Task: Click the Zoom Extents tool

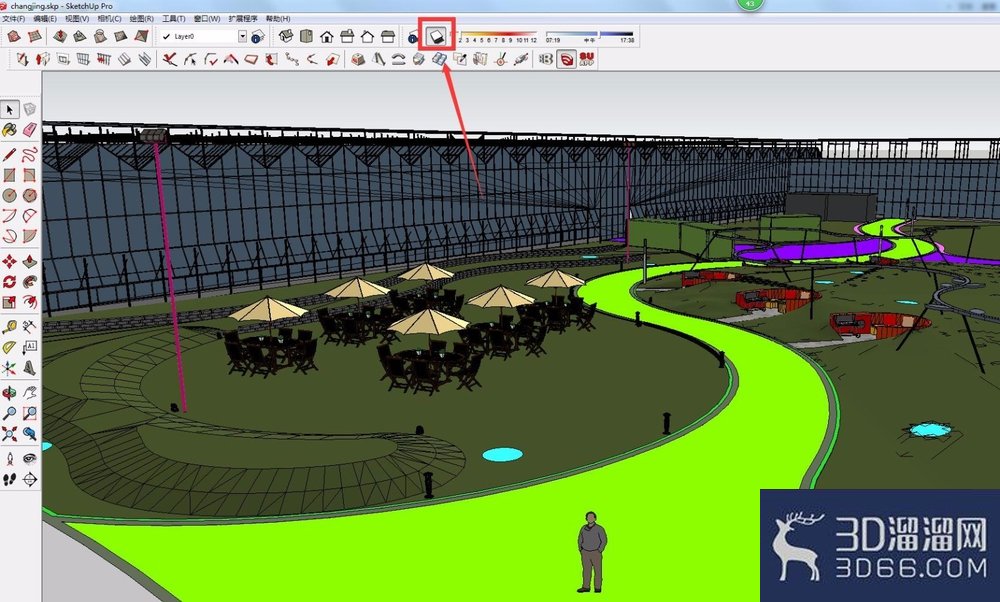Action: click(10, 434)
